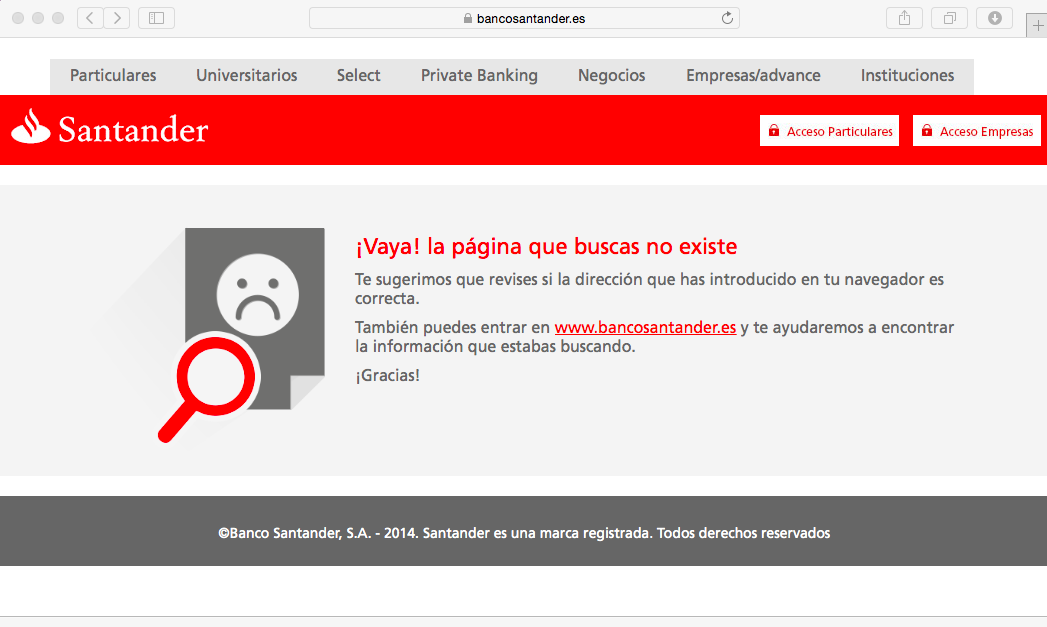Open the Negocios tab
1047x627 pixels.
(x=611, y=76)
